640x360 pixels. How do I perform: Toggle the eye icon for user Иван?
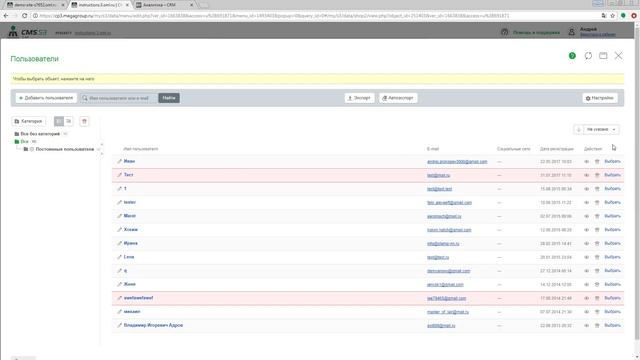pyautogui.click(x=587, y=162)
